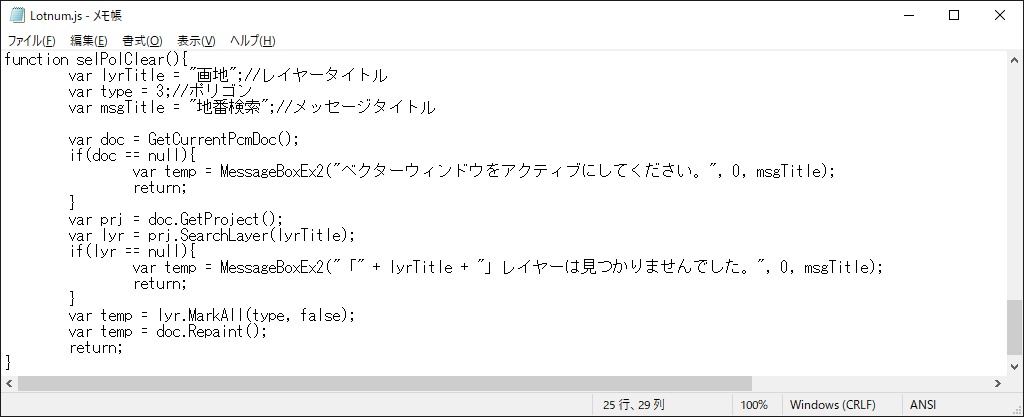Click the 25 行、29 列 position indicator
The height and width of the screenshot is (417, 1024).
[633, 405]
